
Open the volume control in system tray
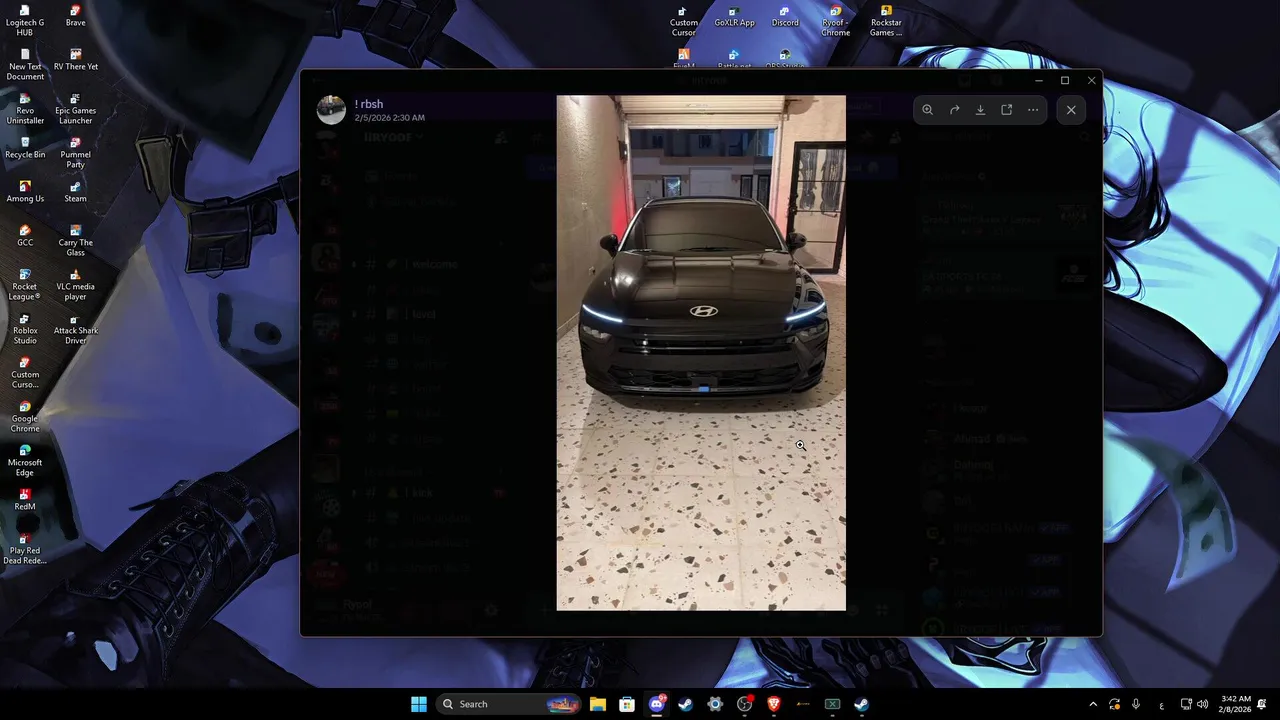(x=1202, y=704)
